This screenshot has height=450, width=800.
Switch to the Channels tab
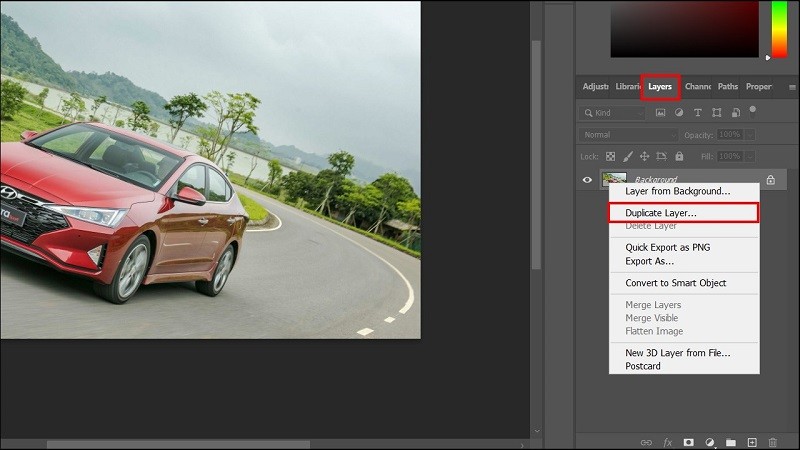click(x=697, y=87)
